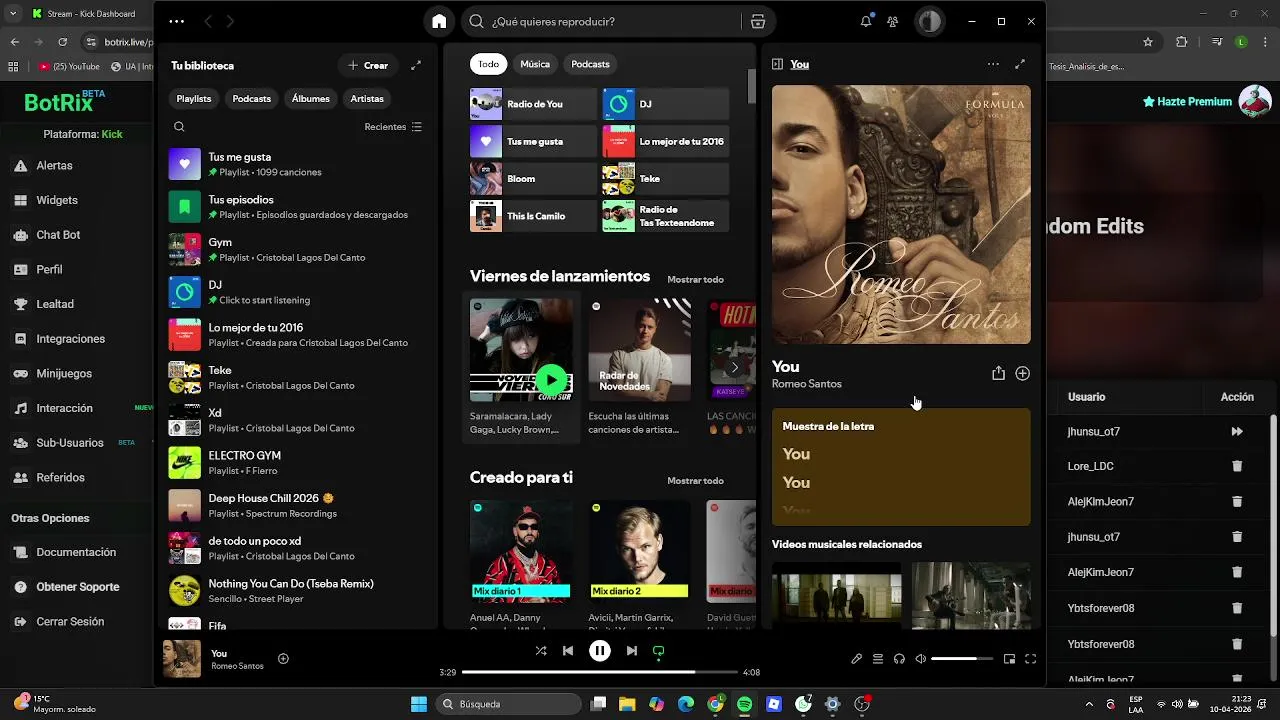The width and height of the screenshot is (1280, 720).
Task: Collapse Now Playing view panel icon
Action: pos(777,64)
